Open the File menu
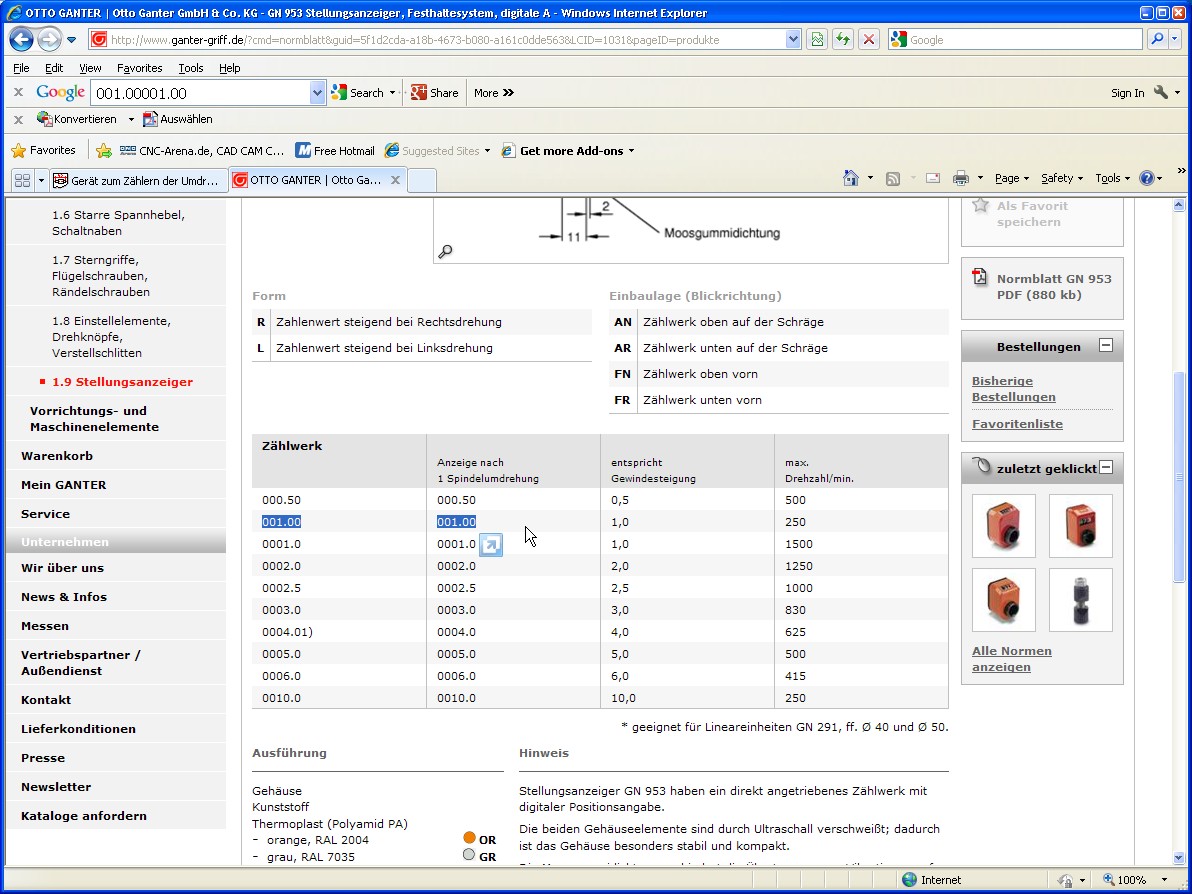The image size is (1192, 894). click(x=21, y=68)
